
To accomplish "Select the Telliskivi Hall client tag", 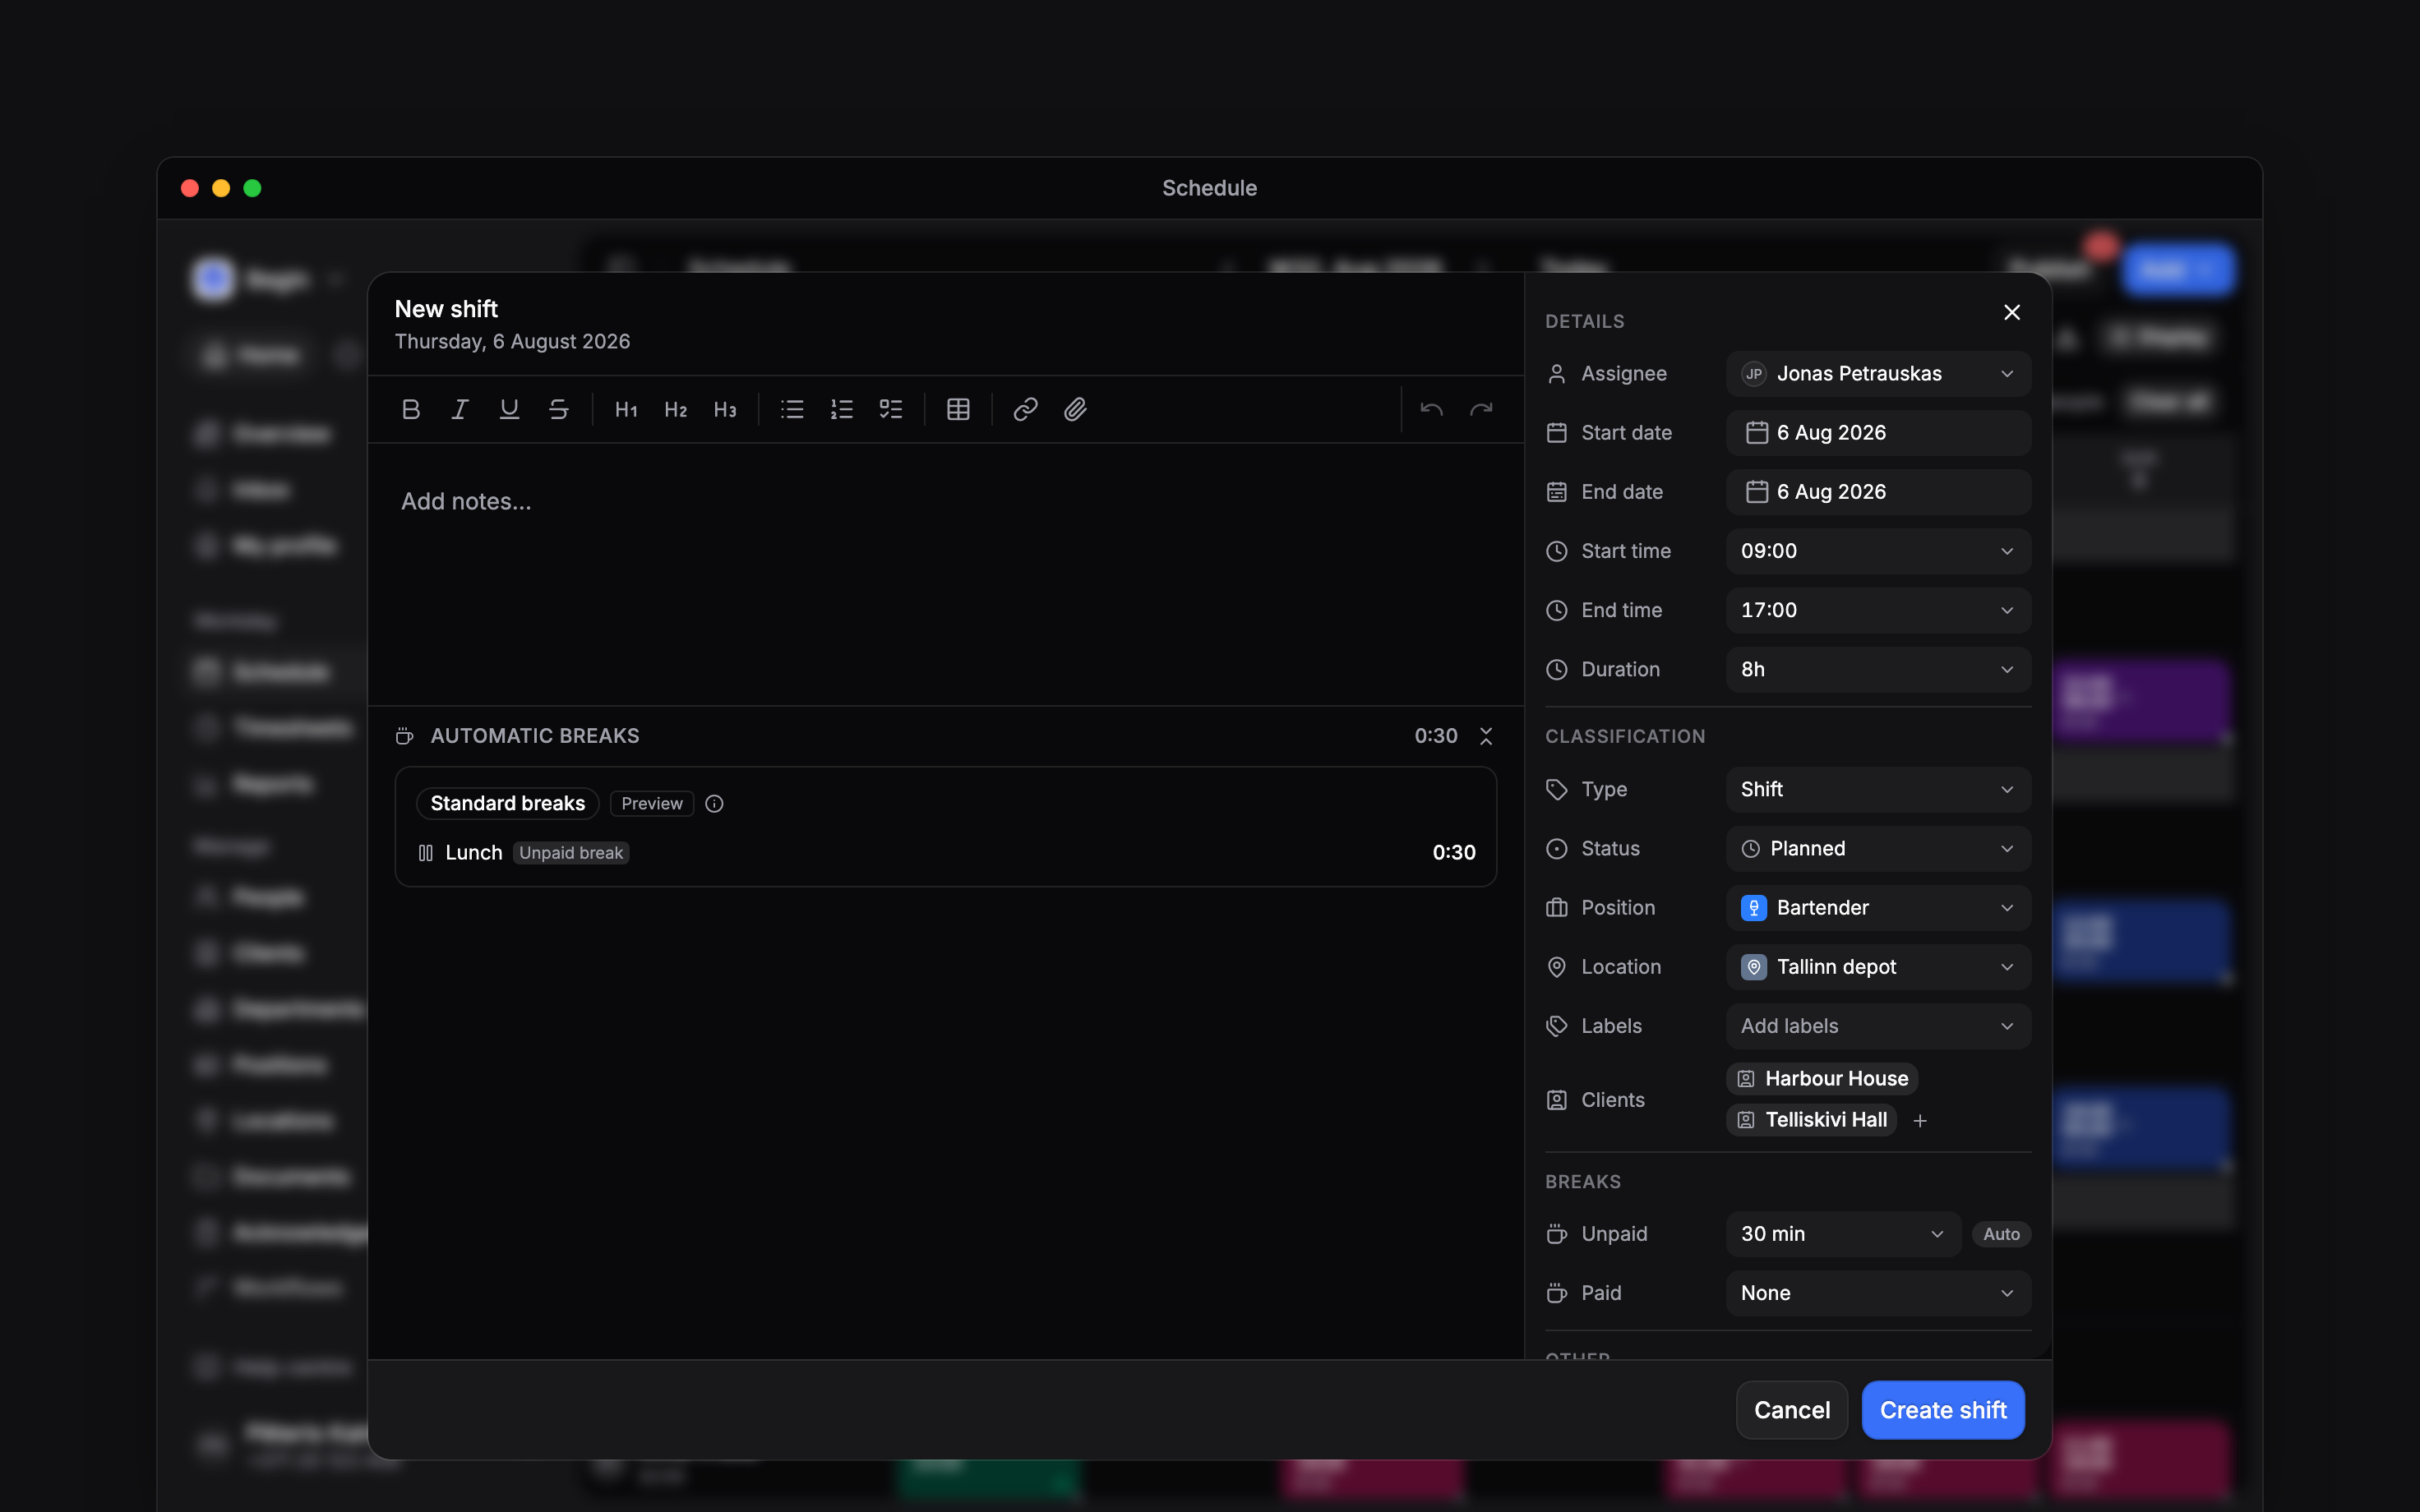I will pos(1811,1120).
